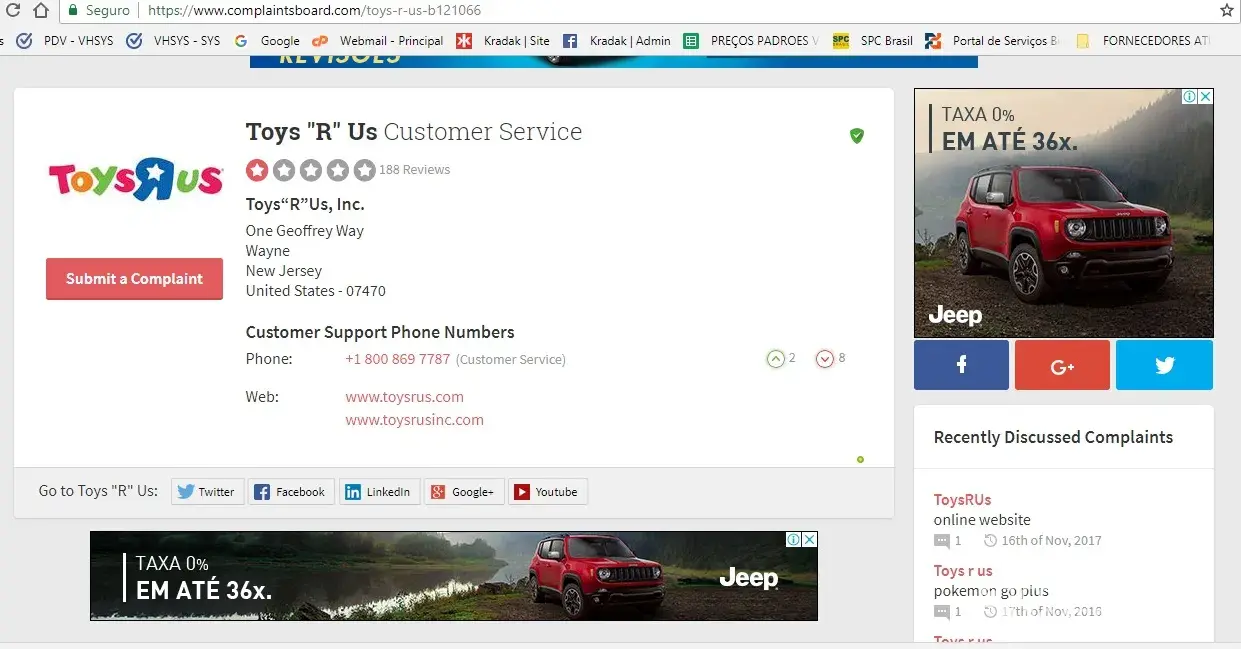The width and height of the screenshot is (1241, 649).
Task: Click the phone number +1 800 869 7787
Action: pos(398,359)
